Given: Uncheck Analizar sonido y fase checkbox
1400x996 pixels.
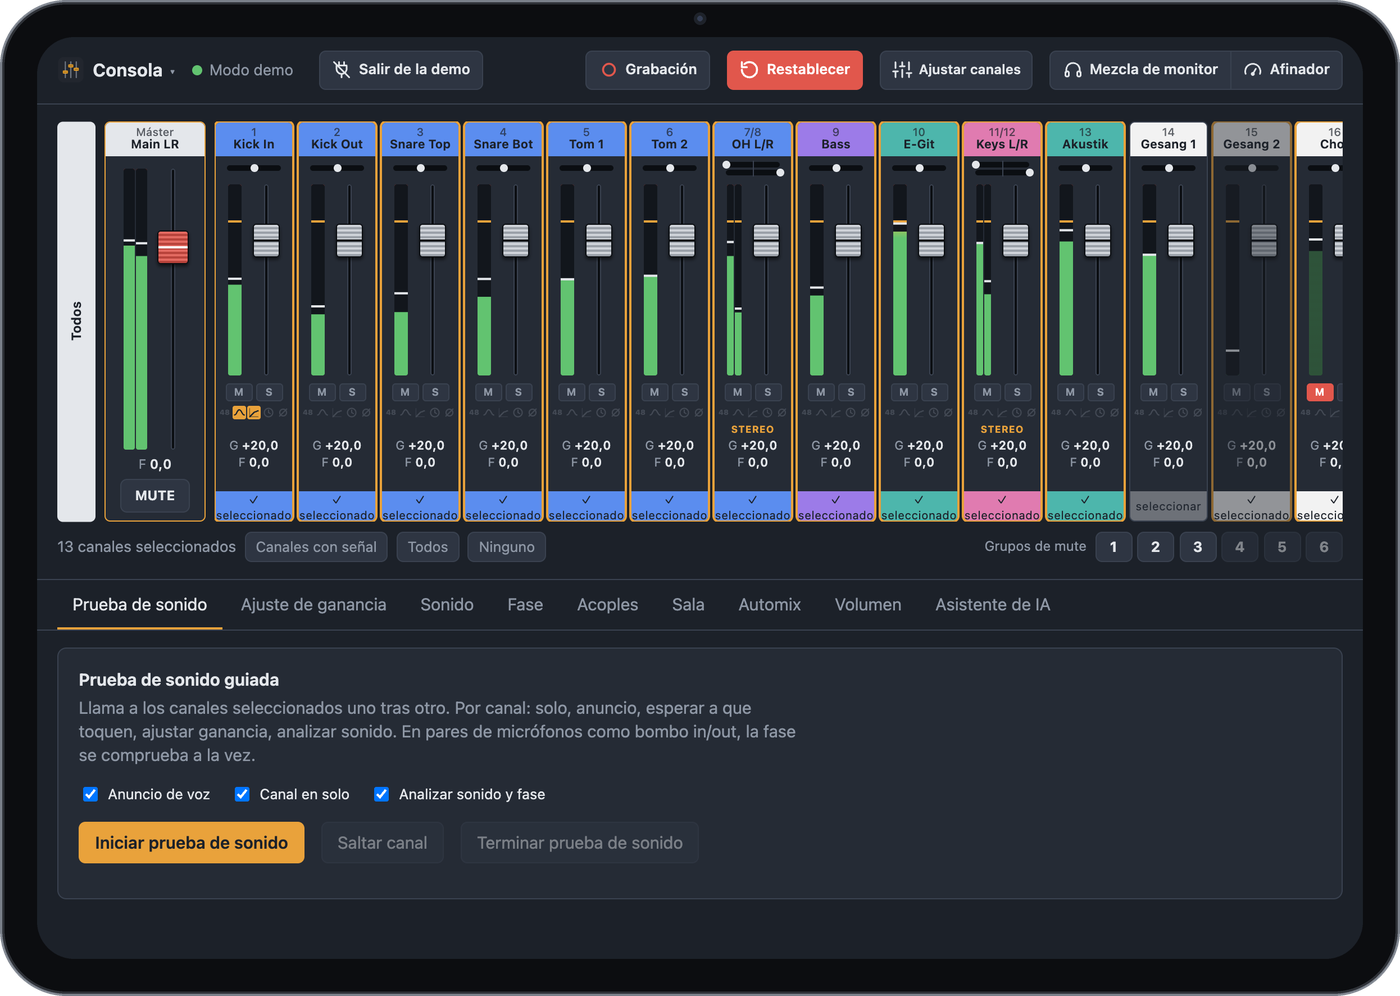Looking at the screenshot, I should click(x=381, y=794).
